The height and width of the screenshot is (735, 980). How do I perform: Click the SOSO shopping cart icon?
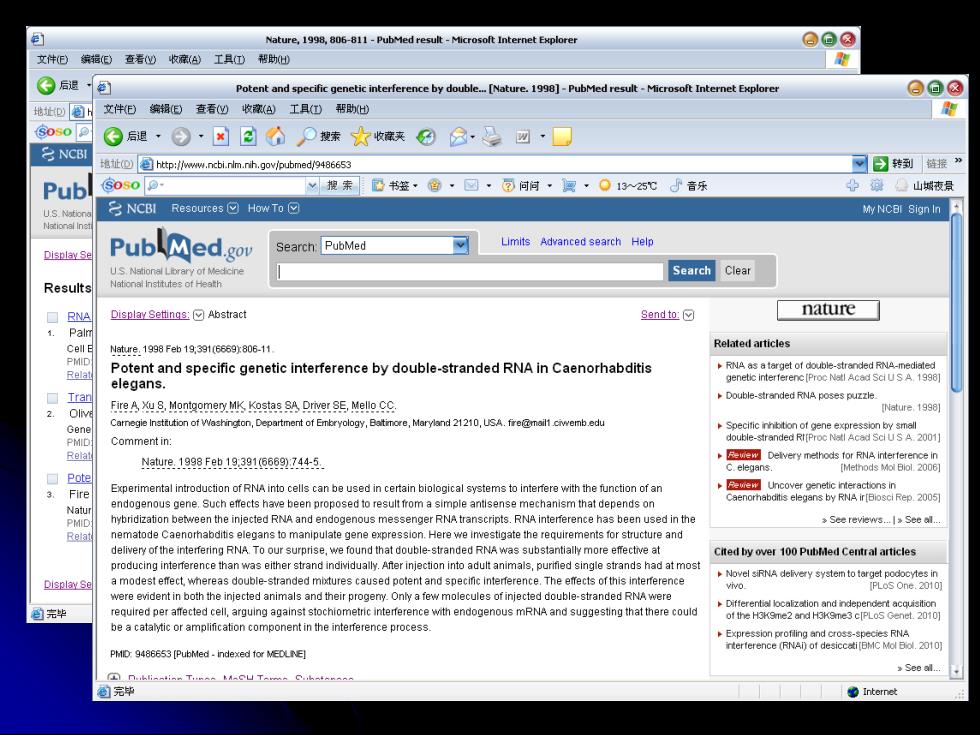tap(569, 186)
